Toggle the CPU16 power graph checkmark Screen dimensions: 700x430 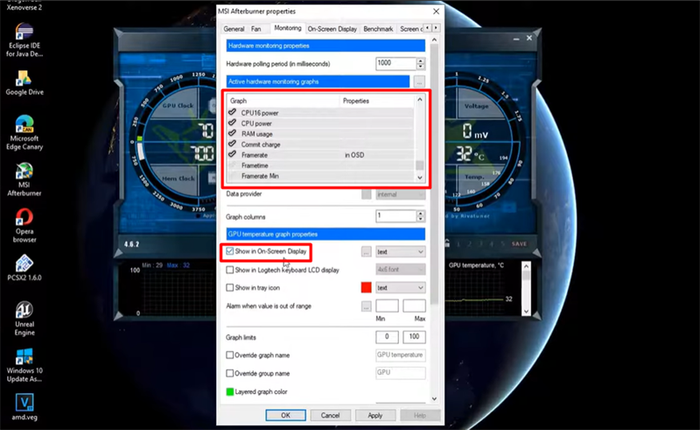click(x=232, y=113)
